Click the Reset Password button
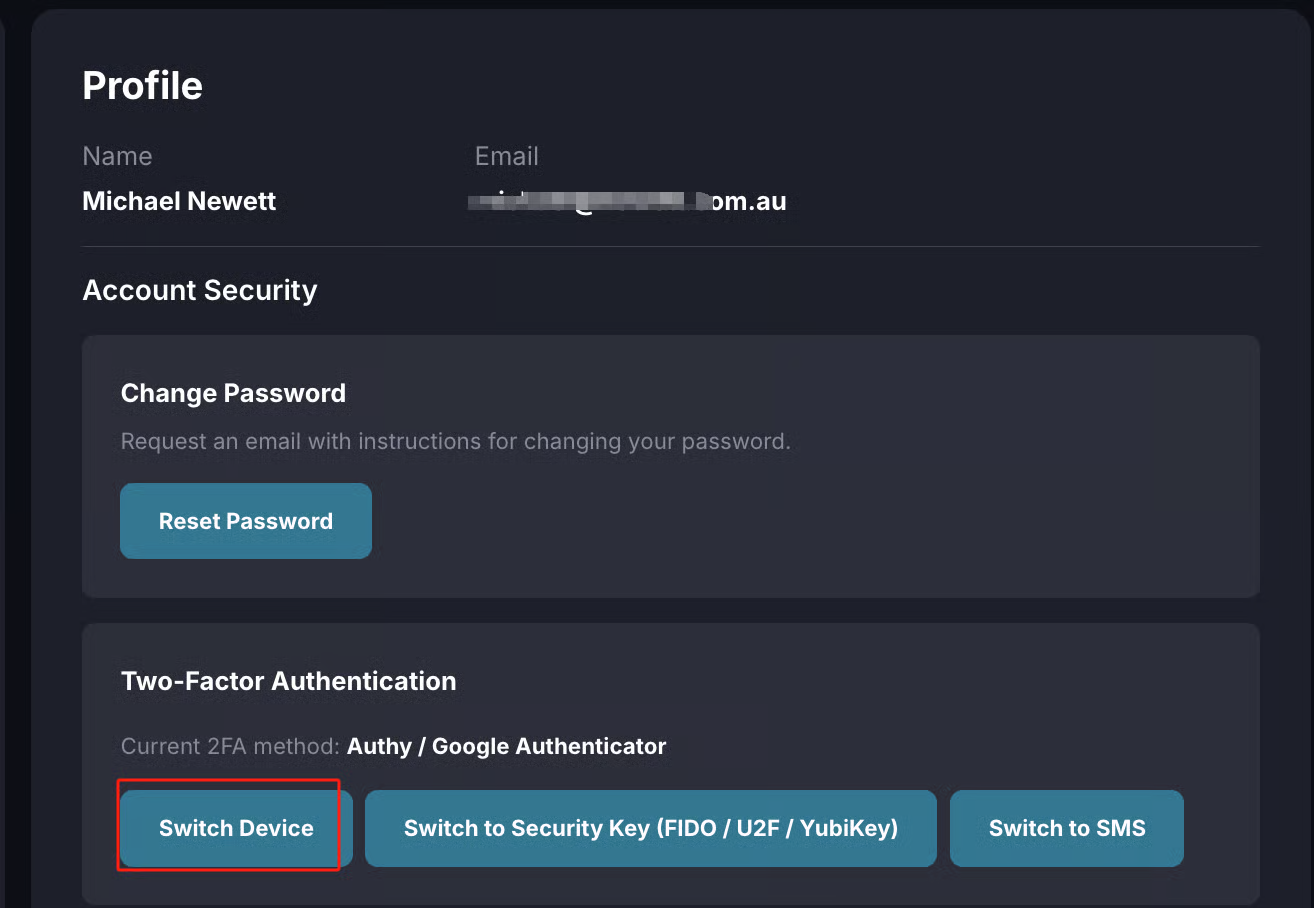This screenshot has height=908, width=1314. pos(246,521)
